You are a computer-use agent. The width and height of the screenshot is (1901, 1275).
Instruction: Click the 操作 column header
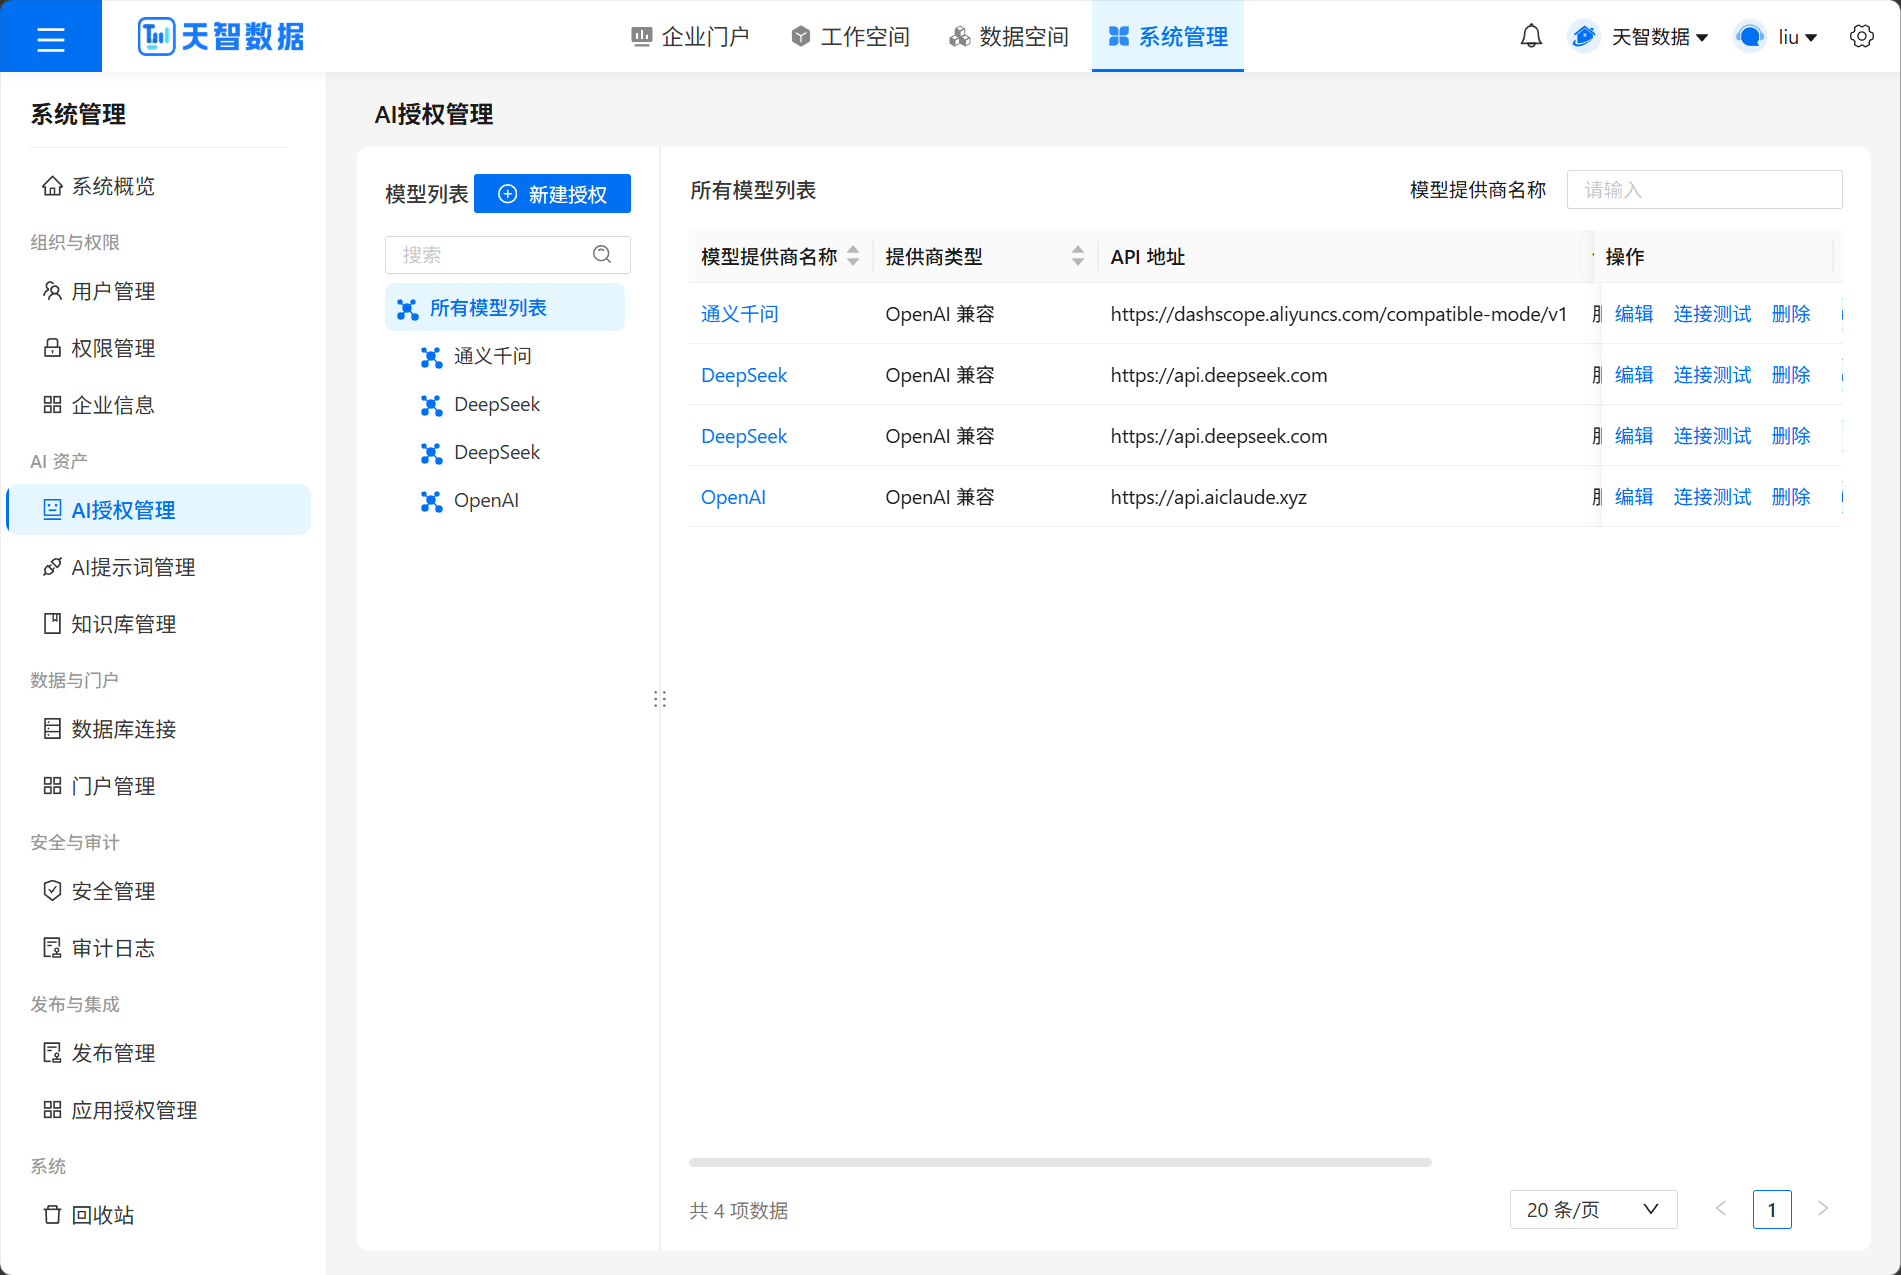coord(1624,257)
